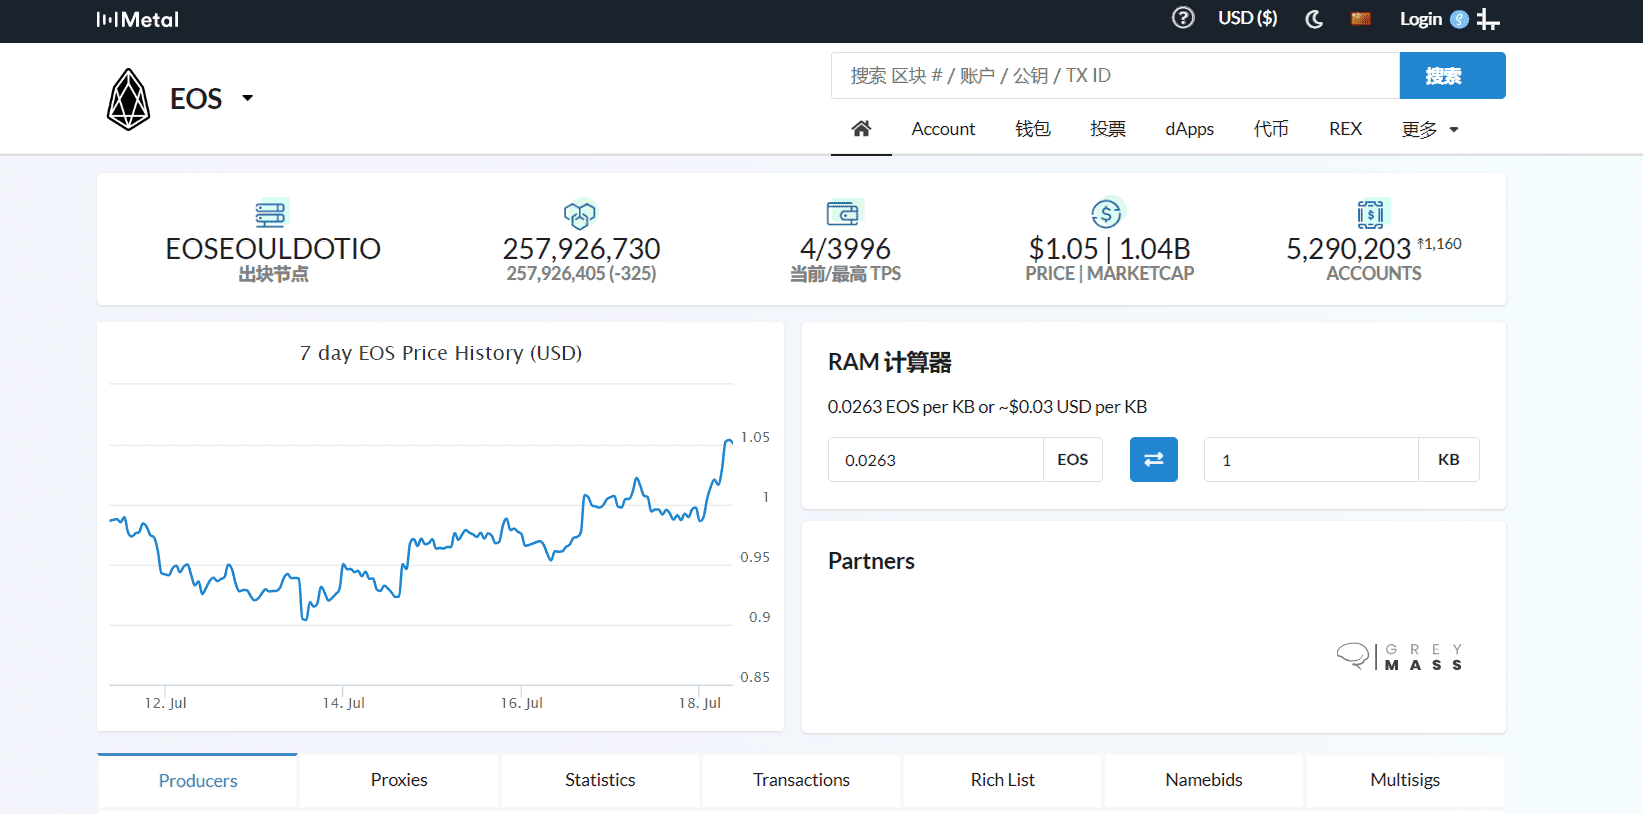This screenshot has height=814, width=1643.
Task: Click the price dollar coin icon
Action: 1106,214
